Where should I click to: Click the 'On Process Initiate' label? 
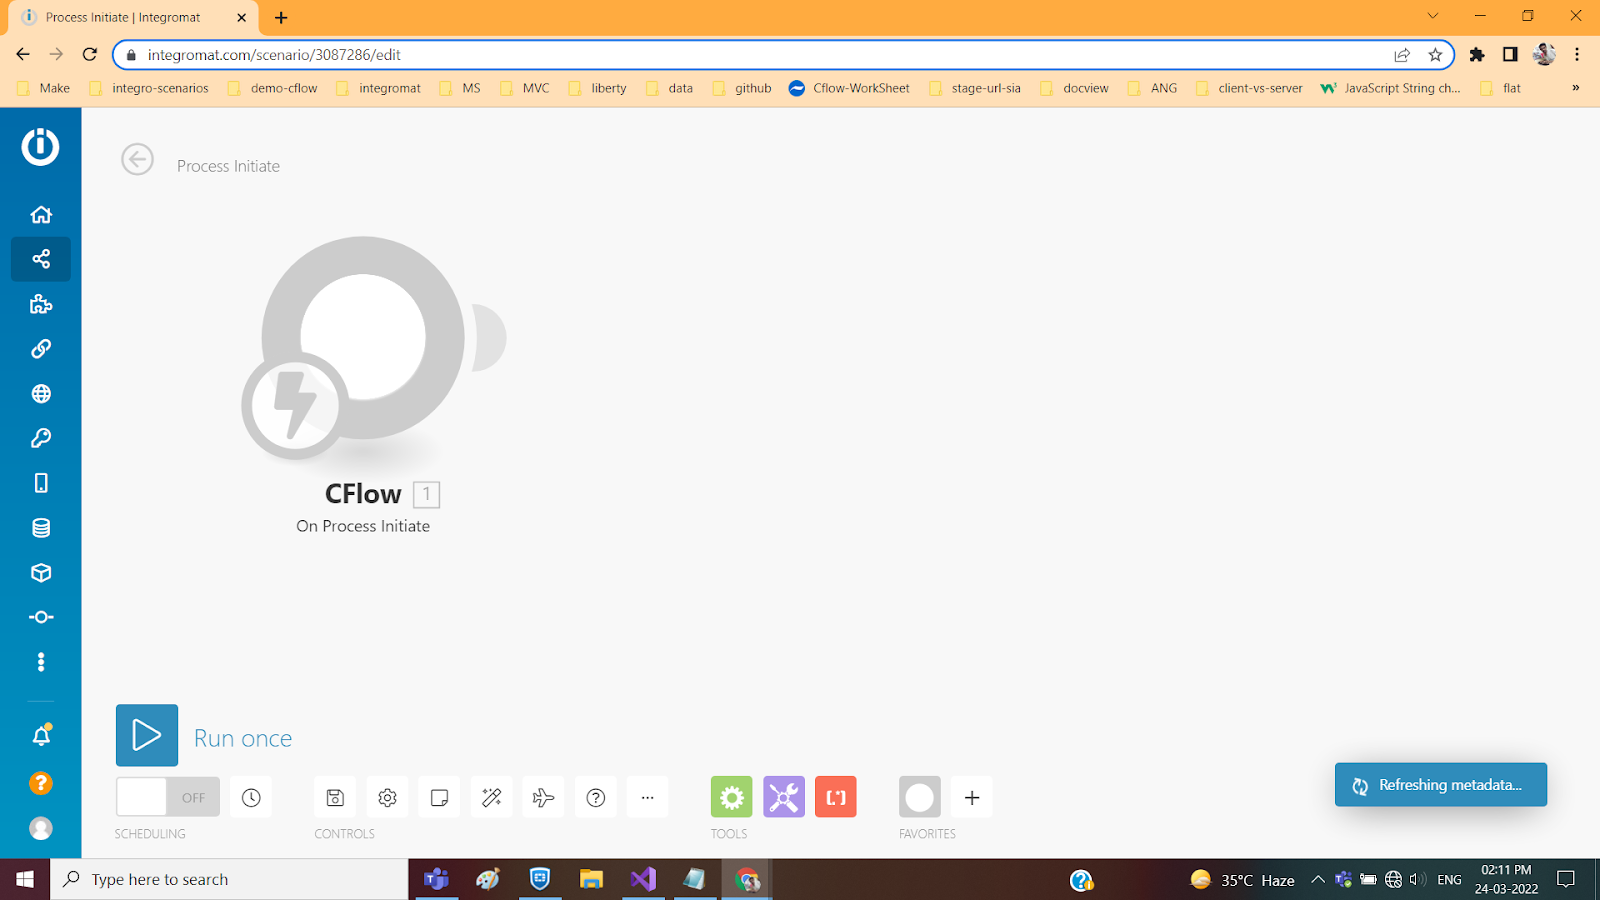point(363,526)
